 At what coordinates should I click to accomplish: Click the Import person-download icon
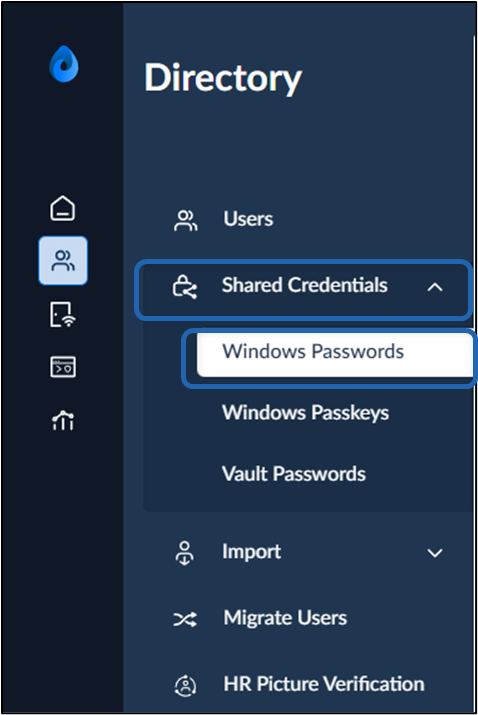[x=185, y=553]
